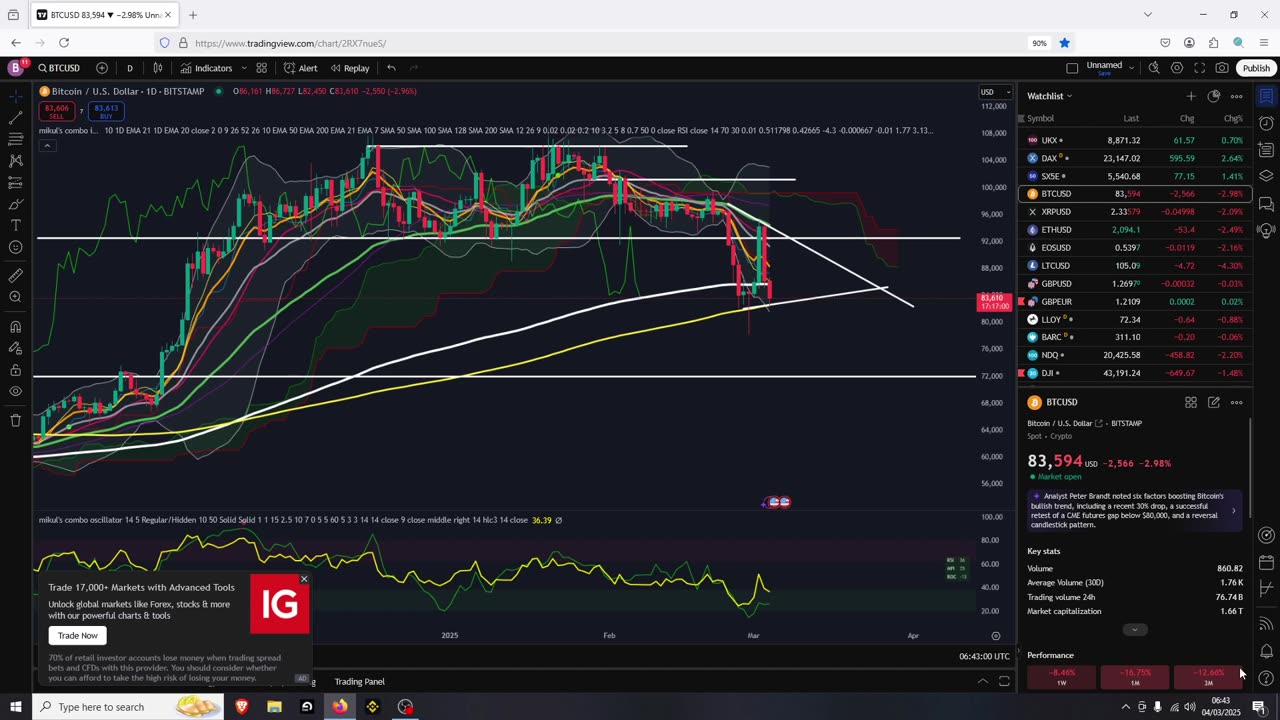
Task: Add symbol to watchlist plus icon
Action: click(x=1190, y=96)
